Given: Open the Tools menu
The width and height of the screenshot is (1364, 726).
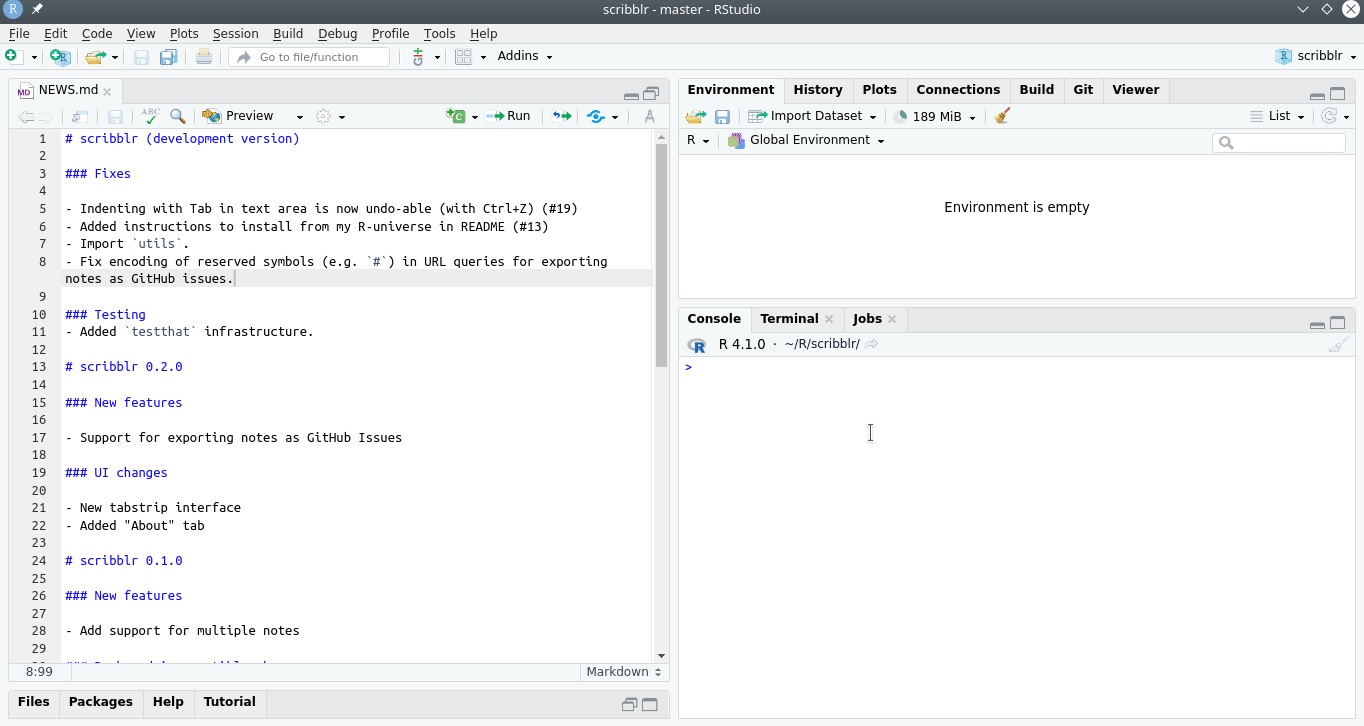Looking at the screenshot, I should (439, 33).
